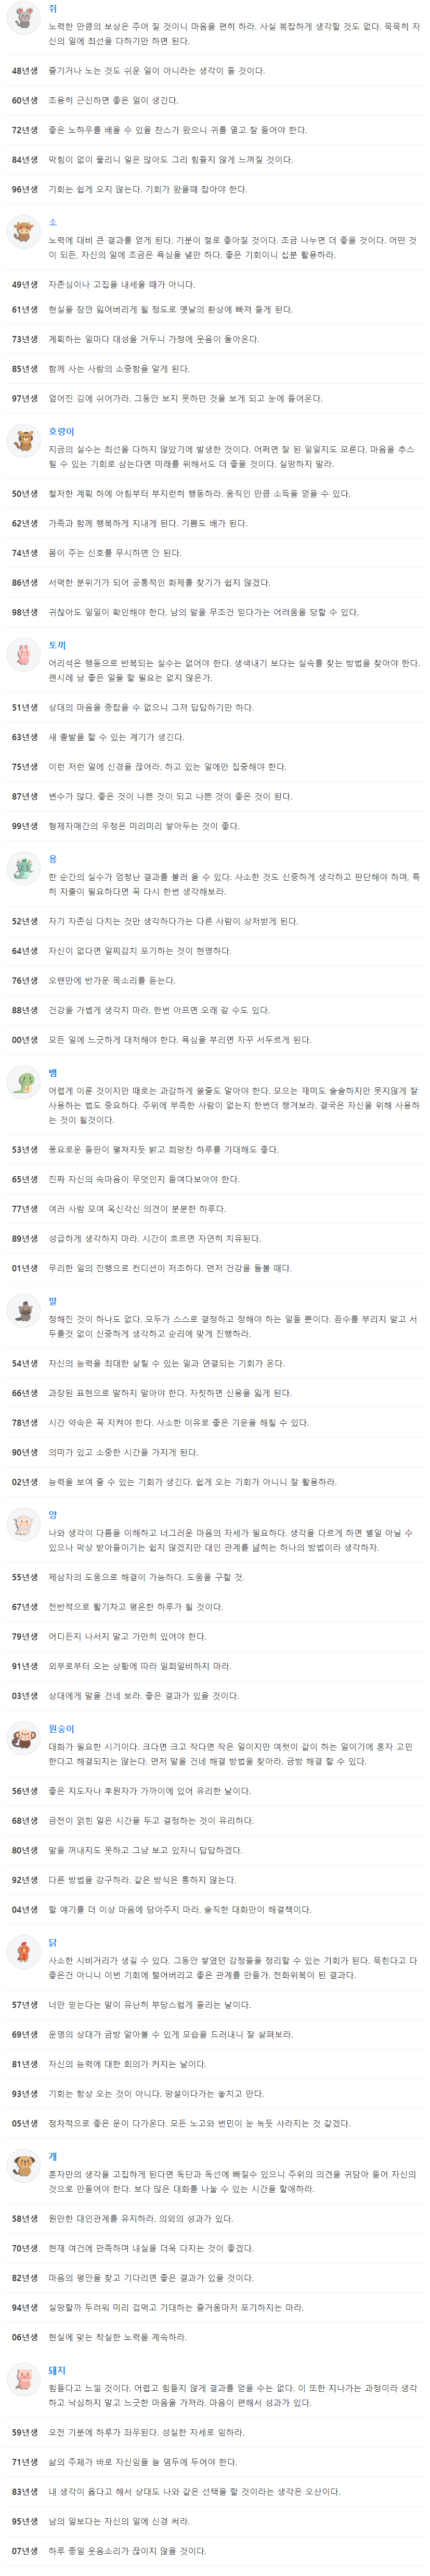Click the monkey (원숭이) zodiac icon
Image resolution: width=430 pixels, height=2576 pixels.
pos(22,1740)
